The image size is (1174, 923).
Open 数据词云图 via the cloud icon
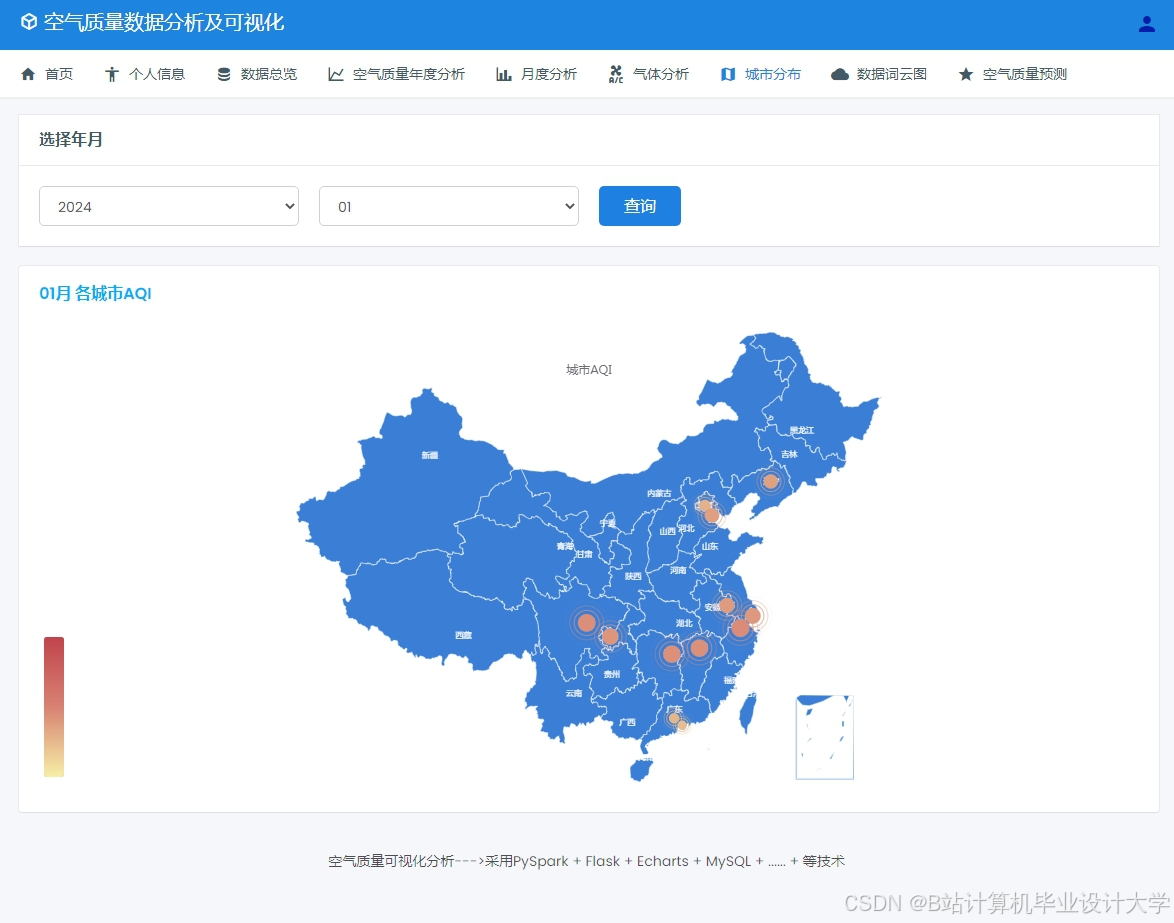[839, 73]
